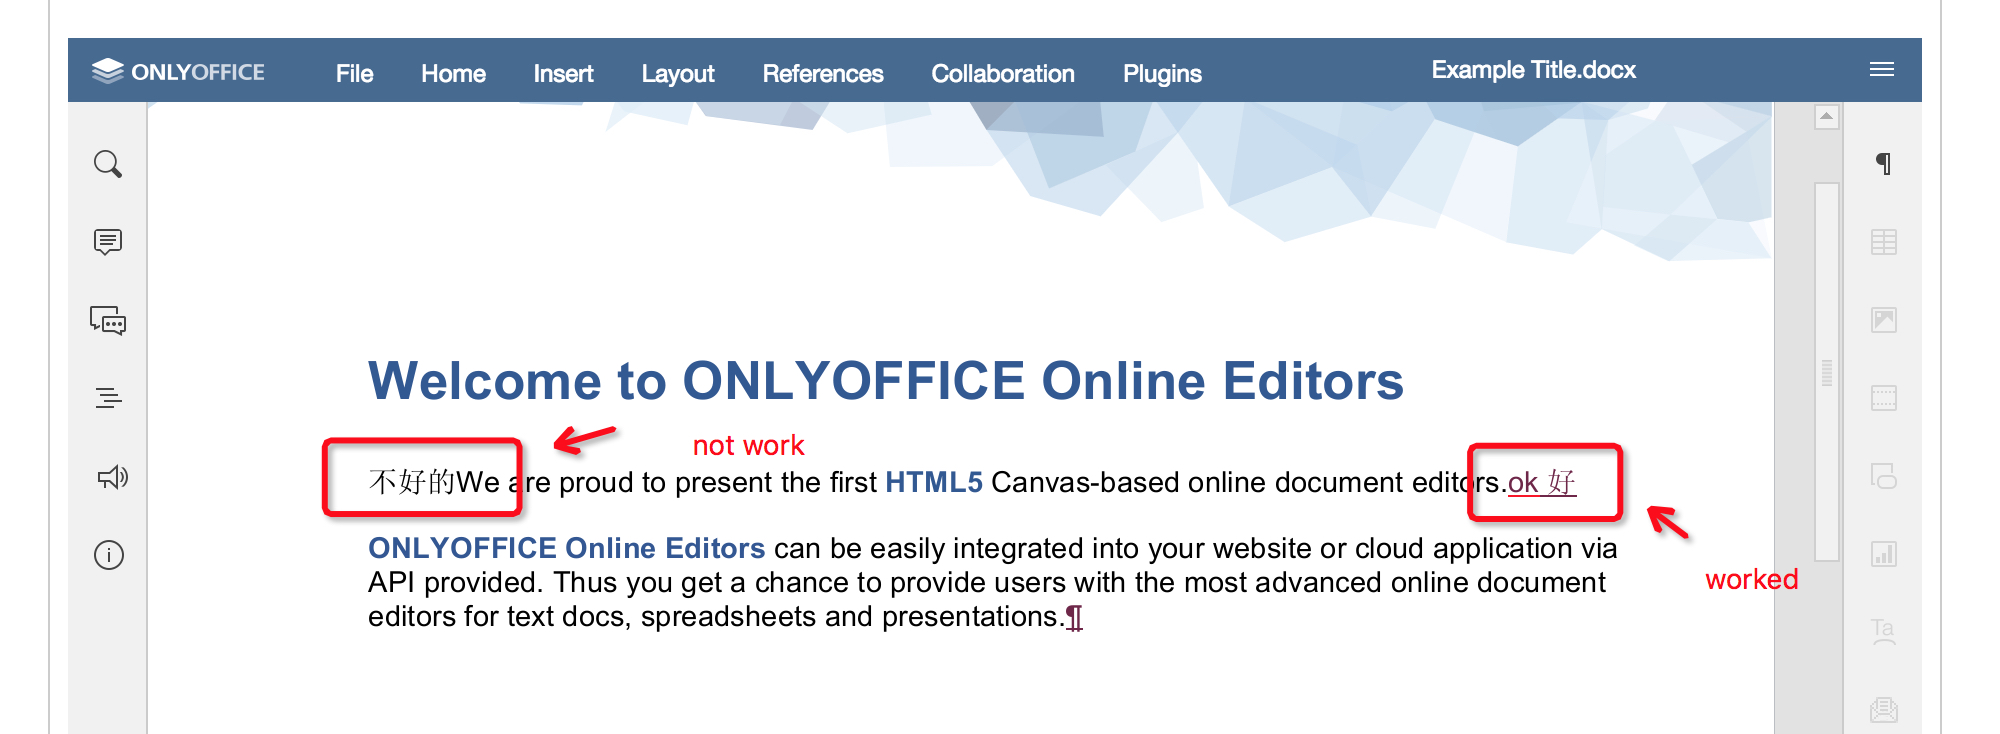Switch to the Plugins tab
The width and height of the screenshot is (2000, 734).
click(x=1162, y=74)
